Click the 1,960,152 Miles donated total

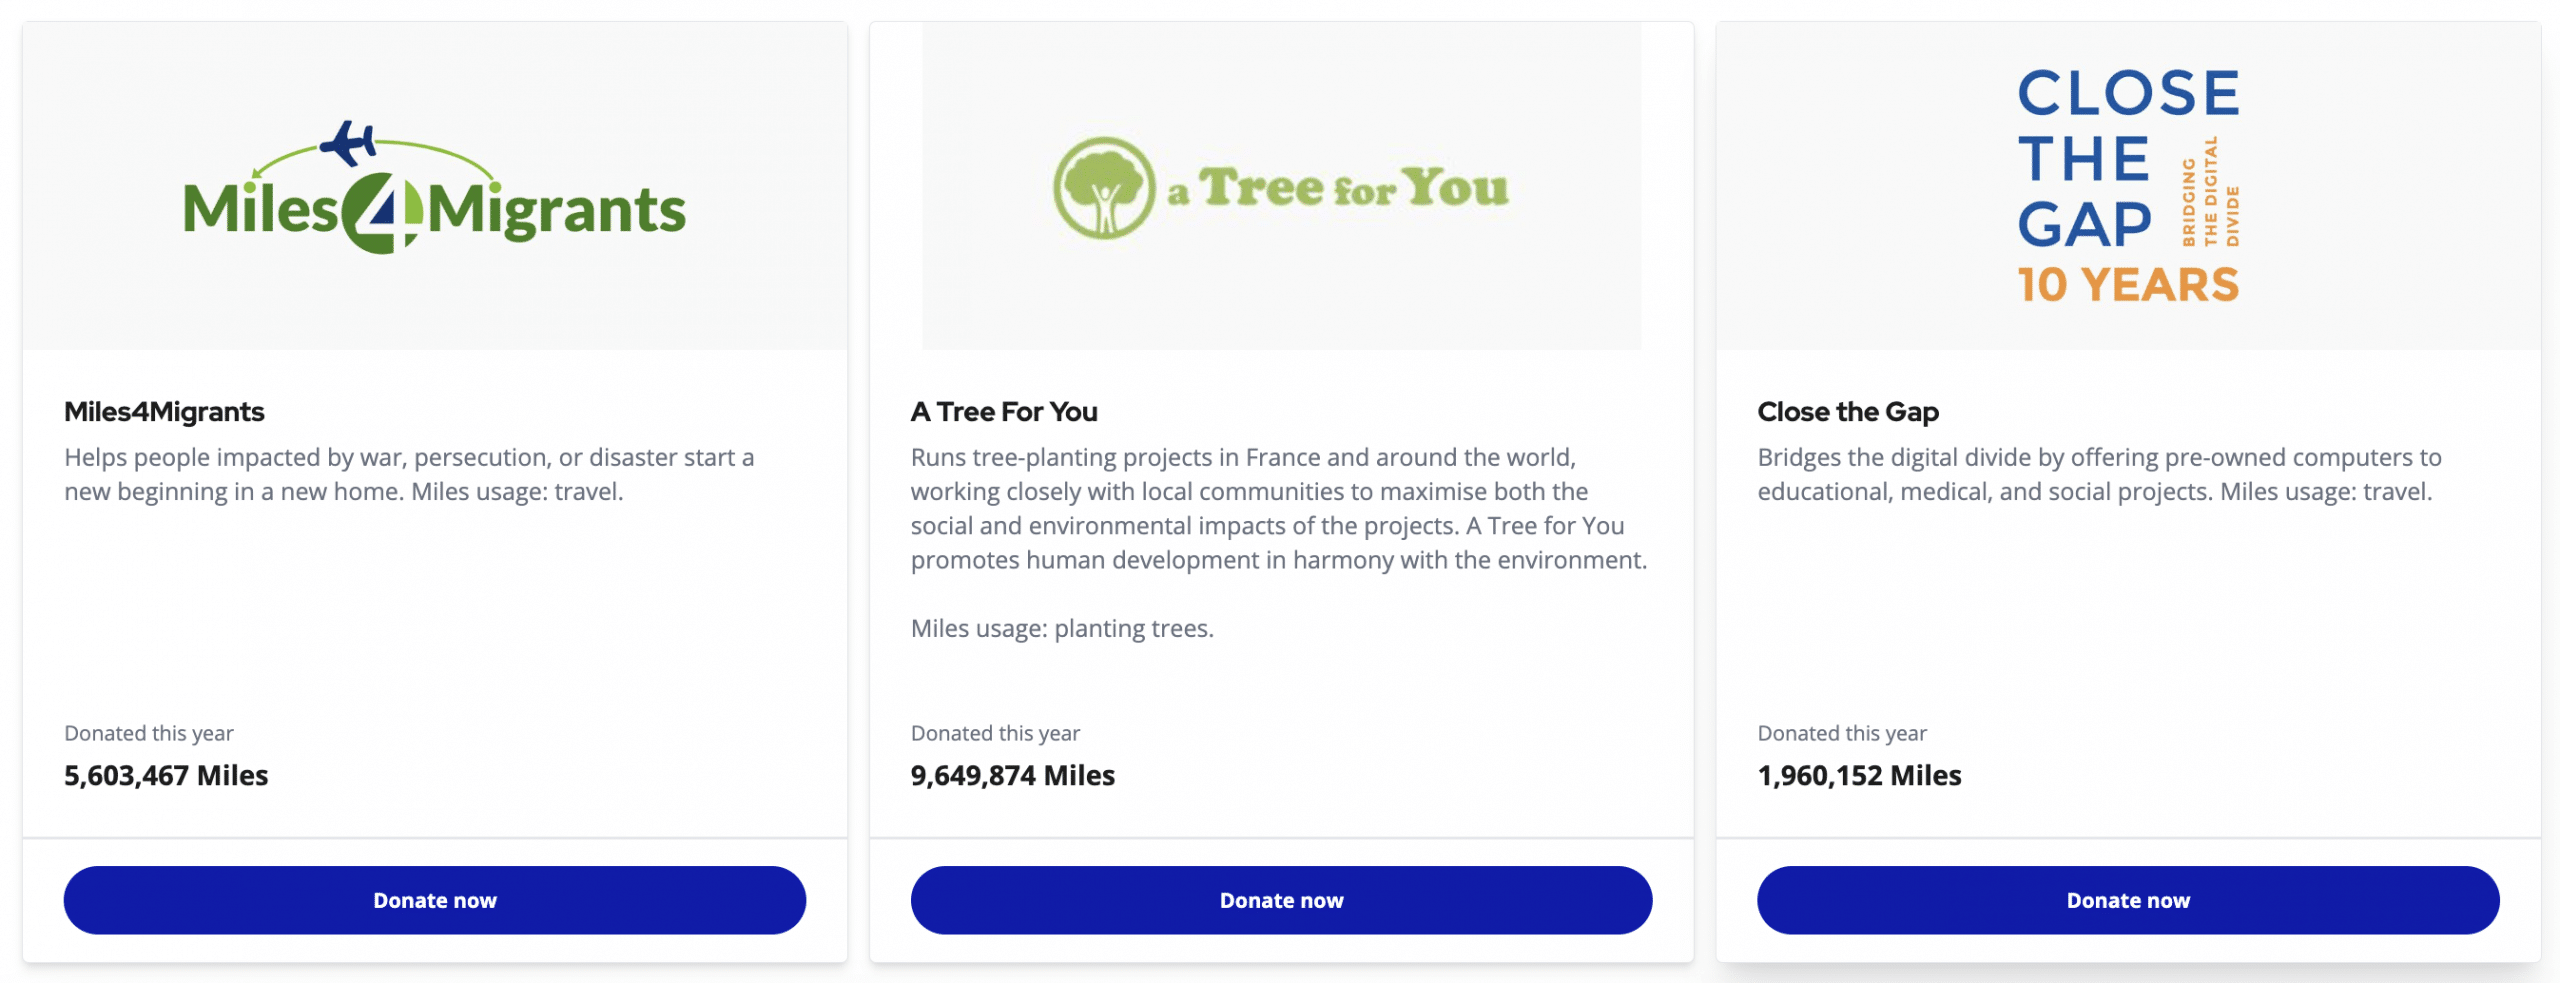click(1859, 775)
